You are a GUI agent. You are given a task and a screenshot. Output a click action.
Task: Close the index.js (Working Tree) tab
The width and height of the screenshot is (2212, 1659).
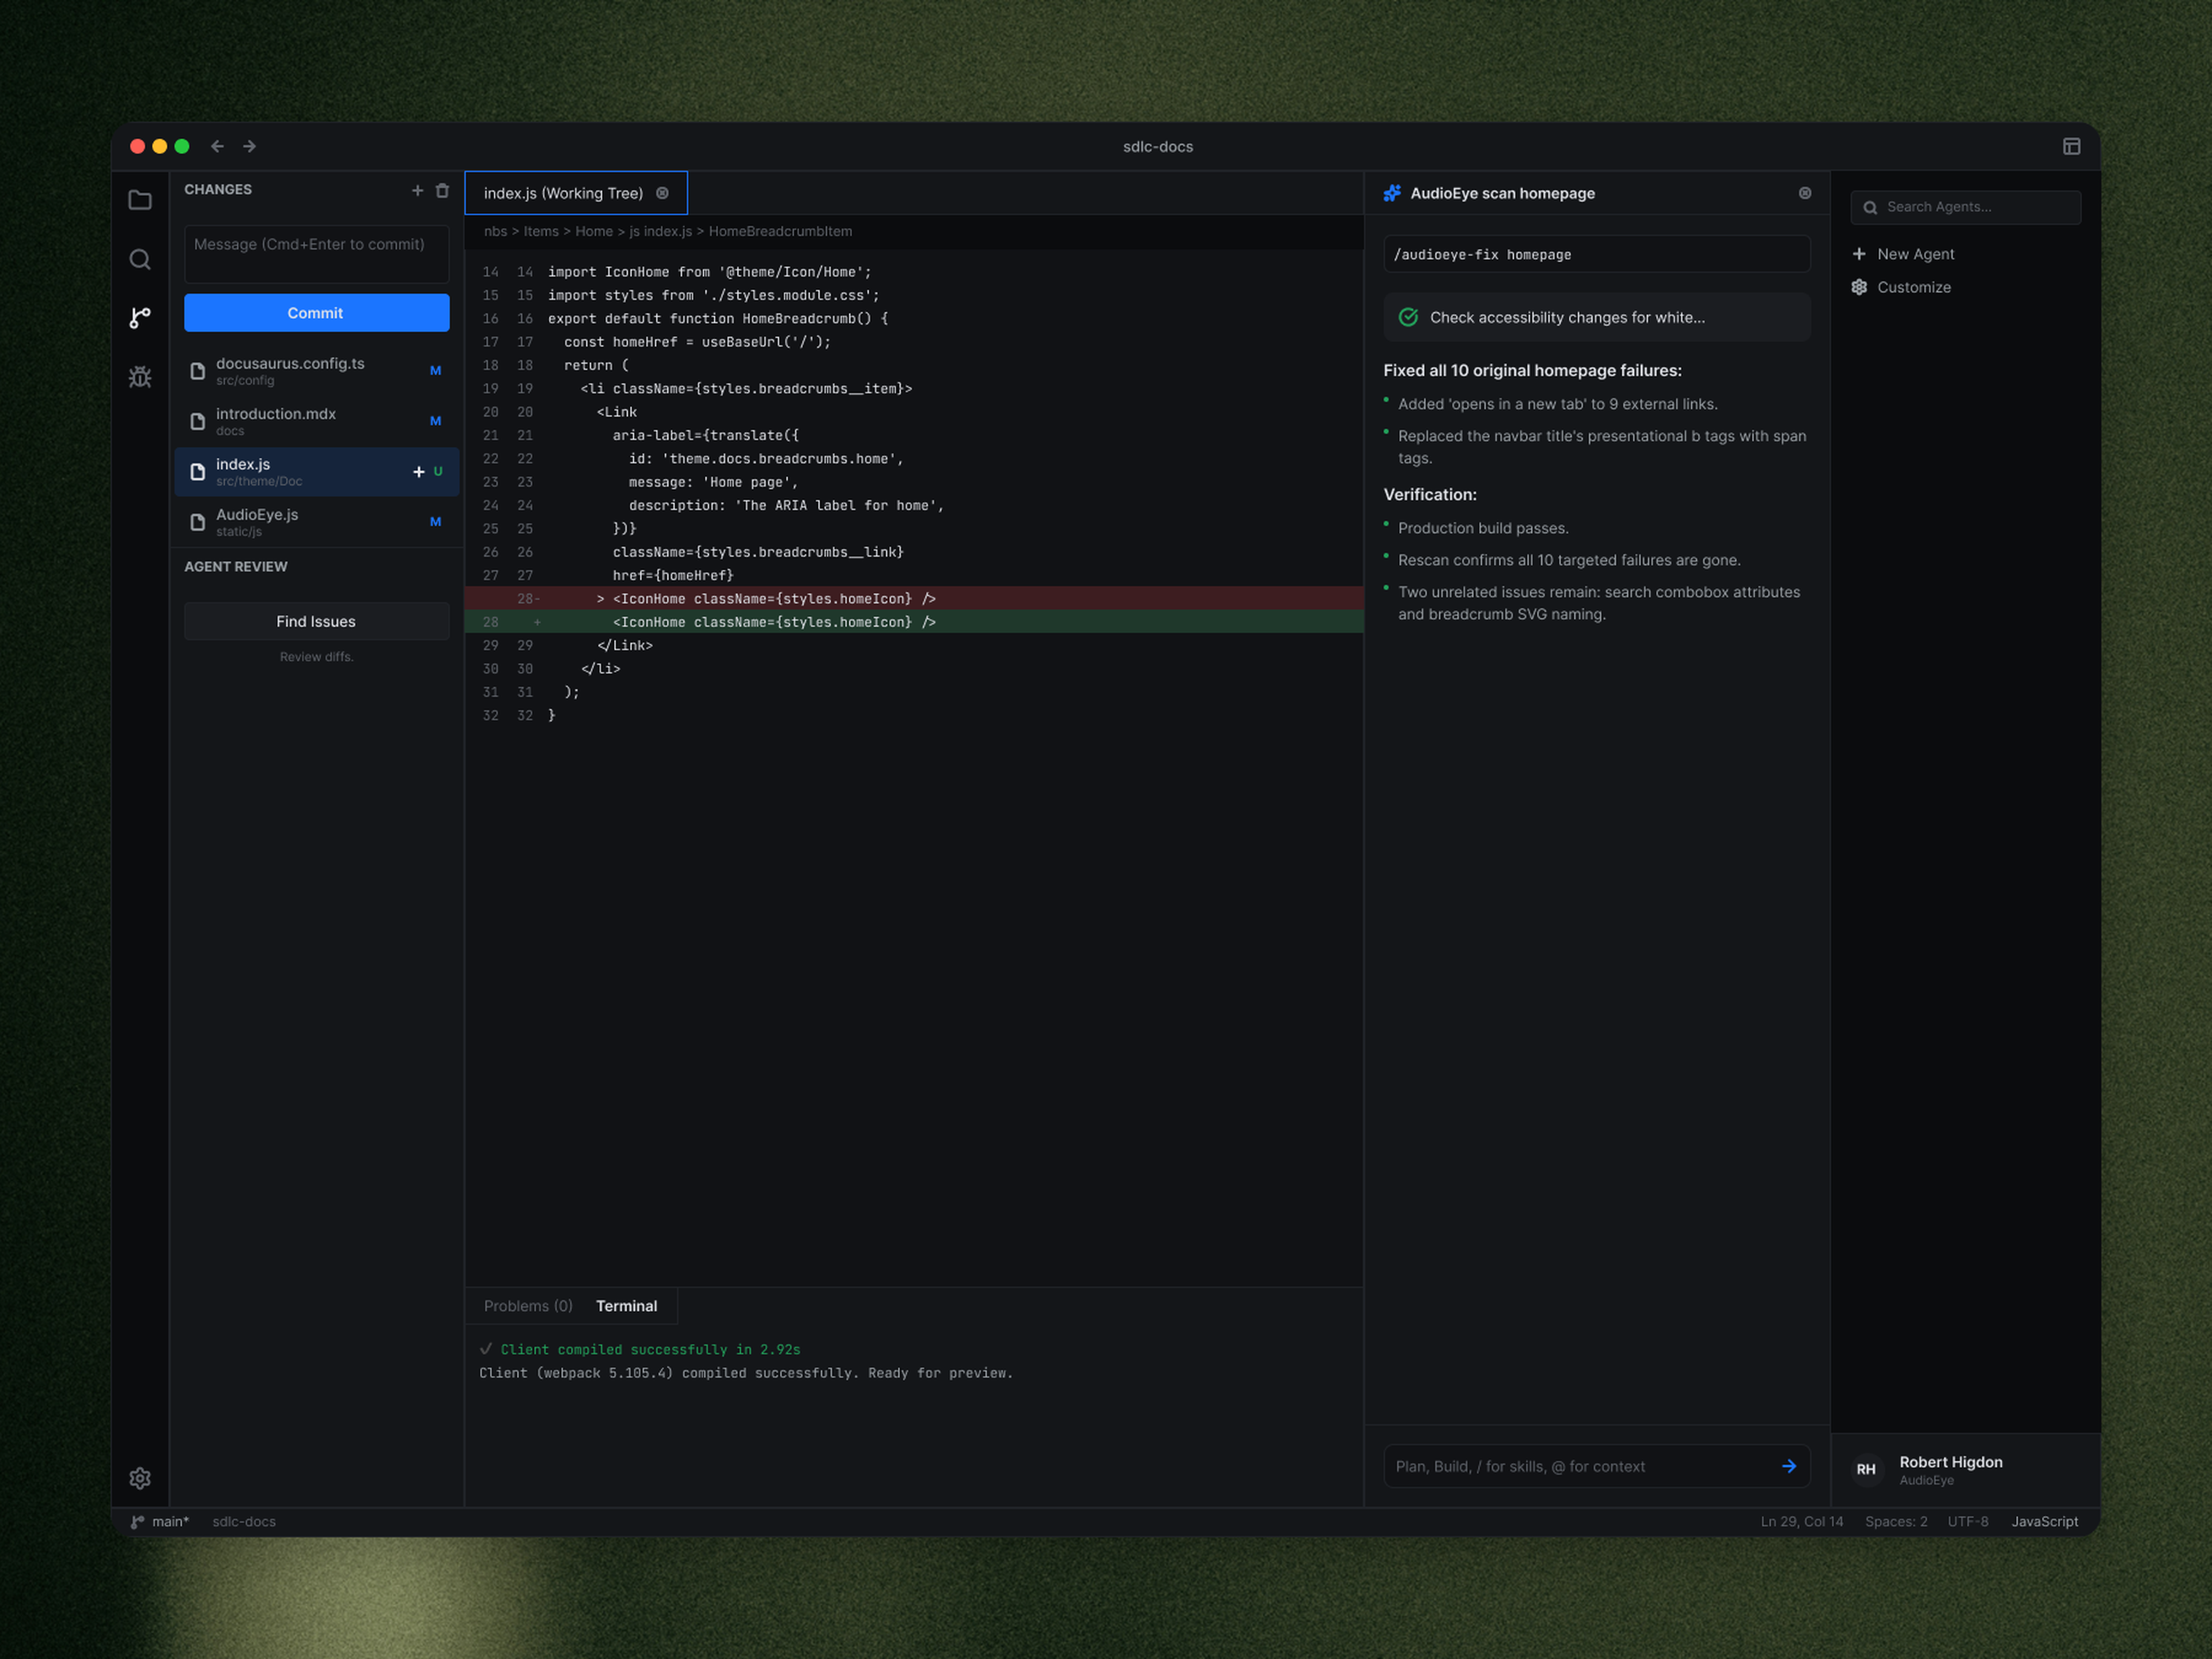(662, 193)
